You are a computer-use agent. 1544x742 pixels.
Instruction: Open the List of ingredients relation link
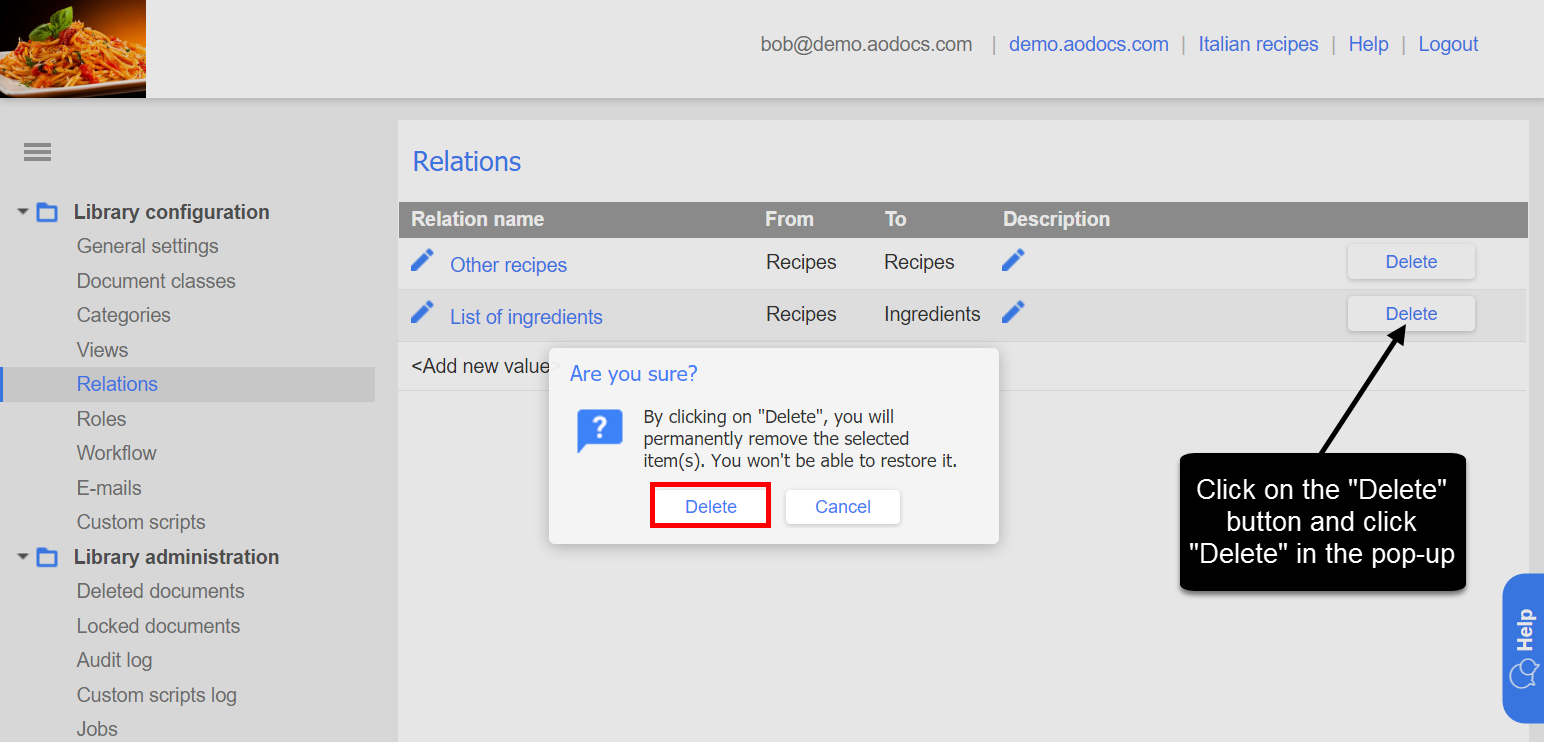coord(526,317)
